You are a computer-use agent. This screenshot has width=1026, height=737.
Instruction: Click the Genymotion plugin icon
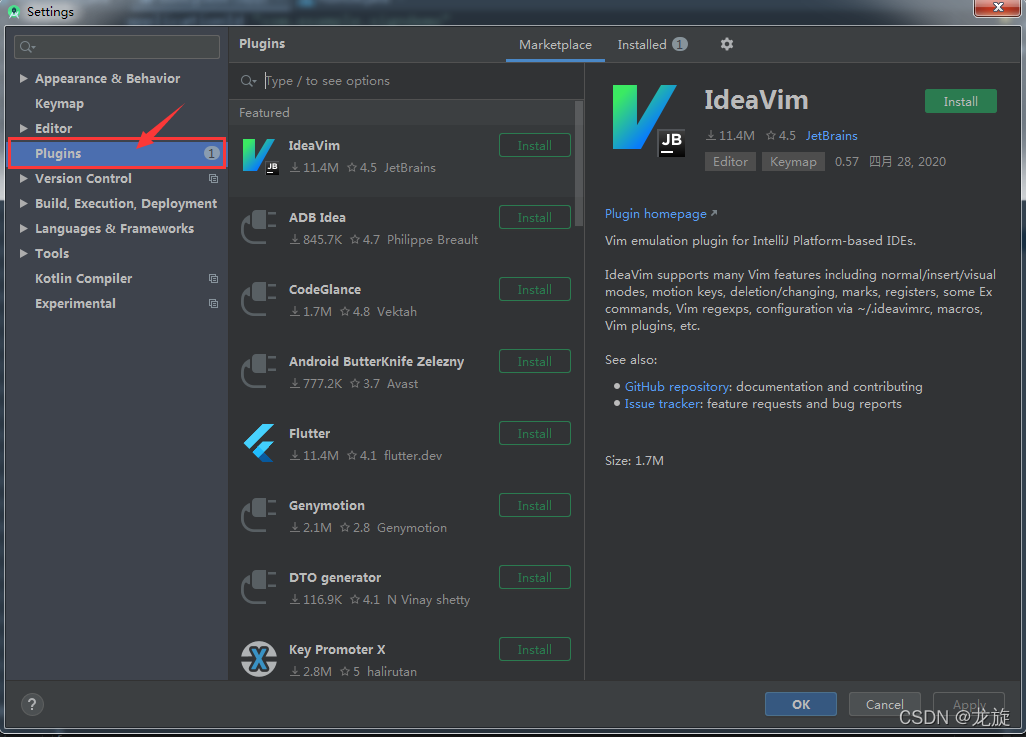260,516
